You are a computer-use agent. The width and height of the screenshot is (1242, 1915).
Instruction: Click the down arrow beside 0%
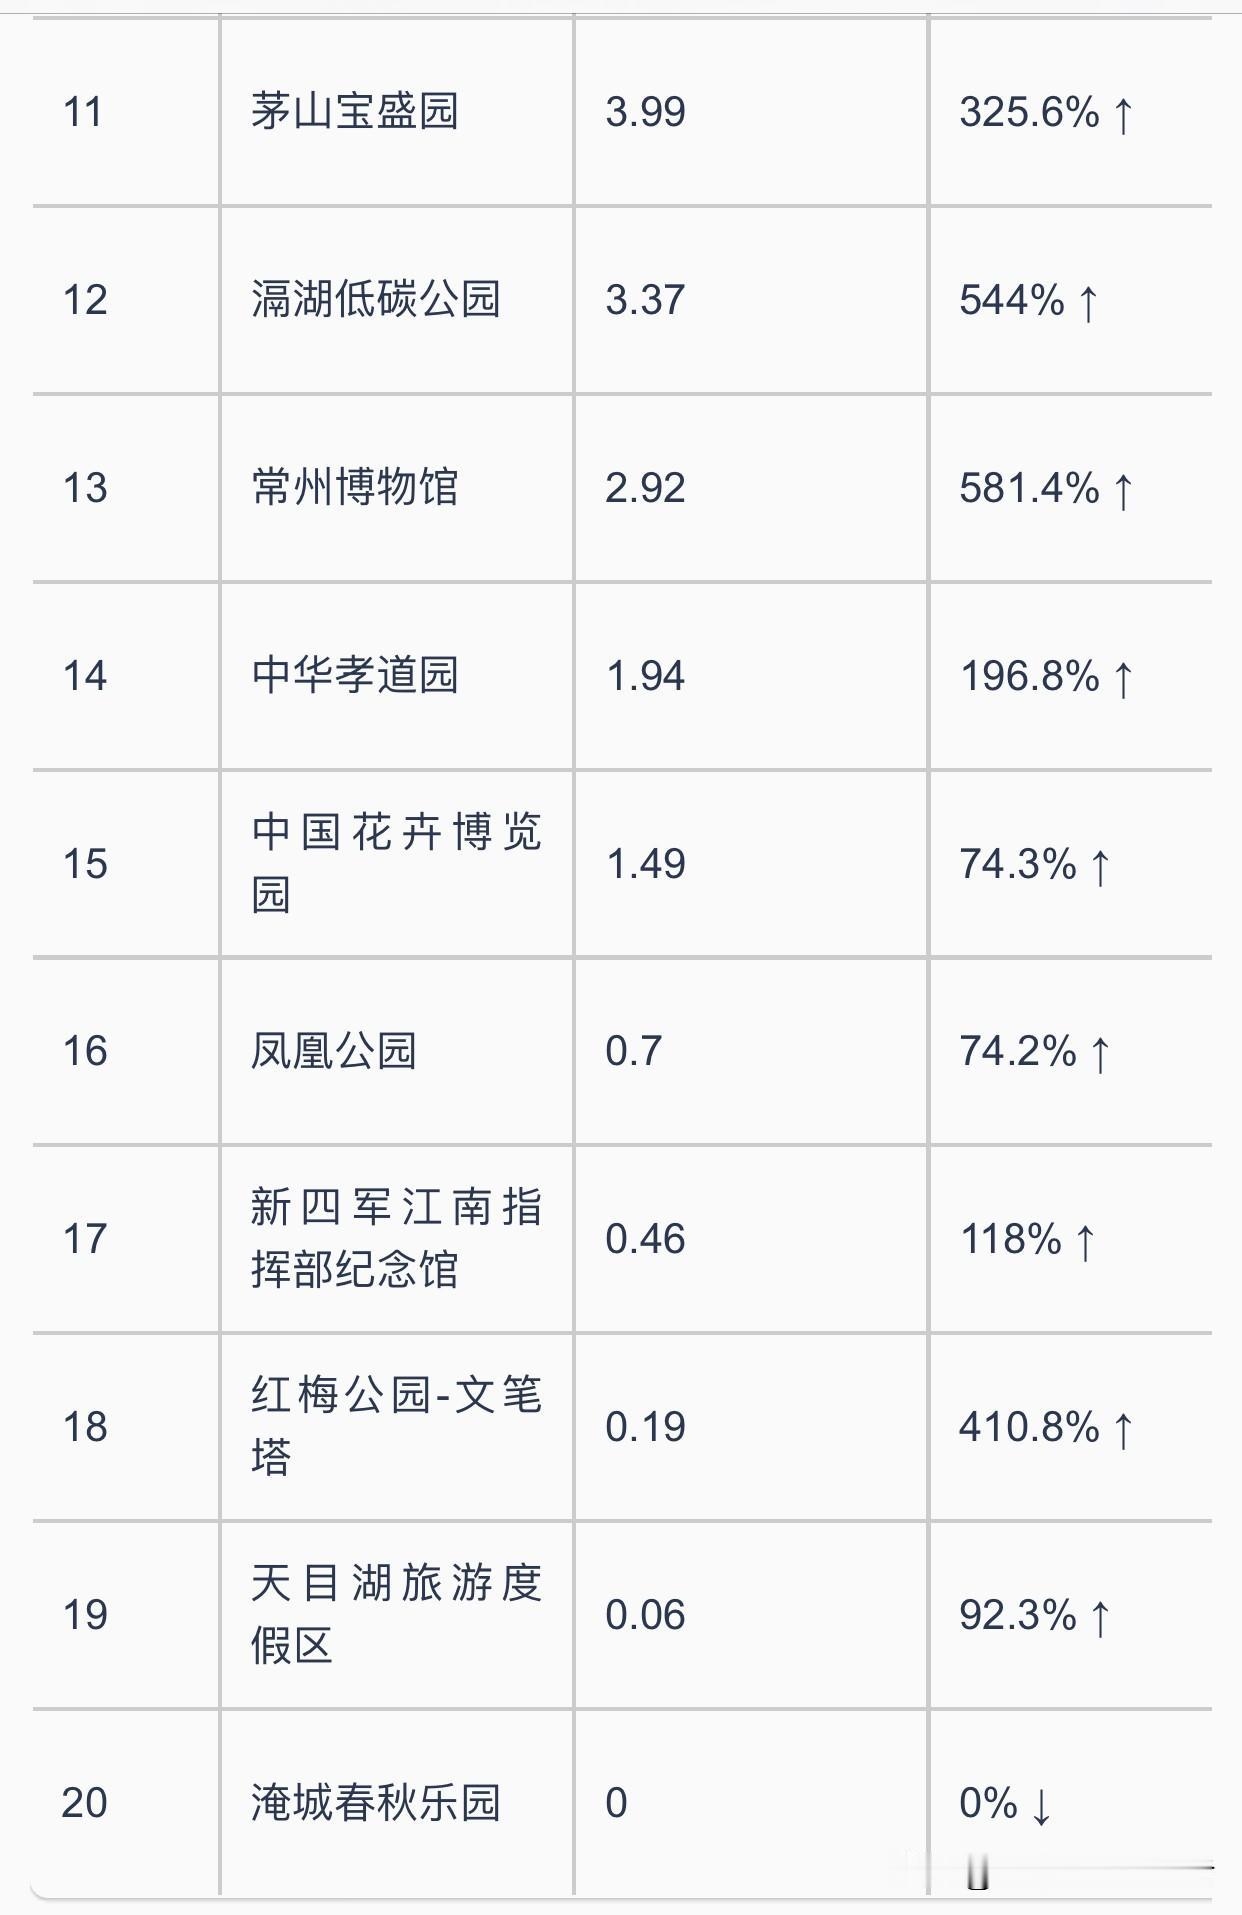tap(1041, 1805)
